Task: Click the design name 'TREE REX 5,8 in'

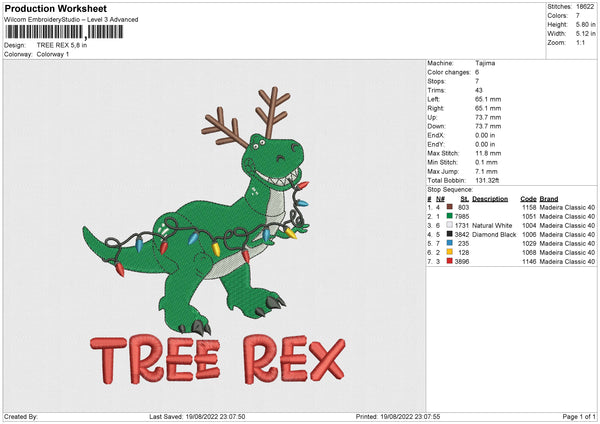Action: (62, 45)
